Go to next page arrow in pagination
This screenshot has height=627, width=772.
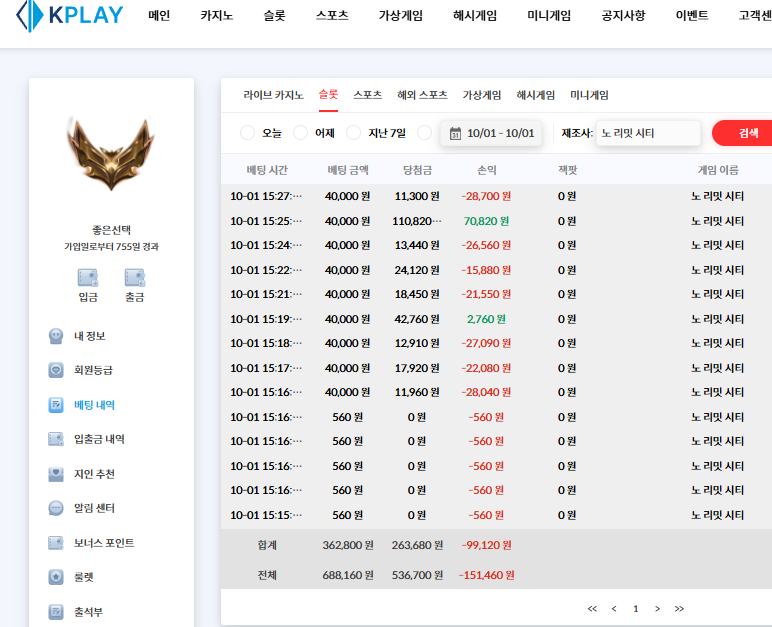[x=657, y=608]
